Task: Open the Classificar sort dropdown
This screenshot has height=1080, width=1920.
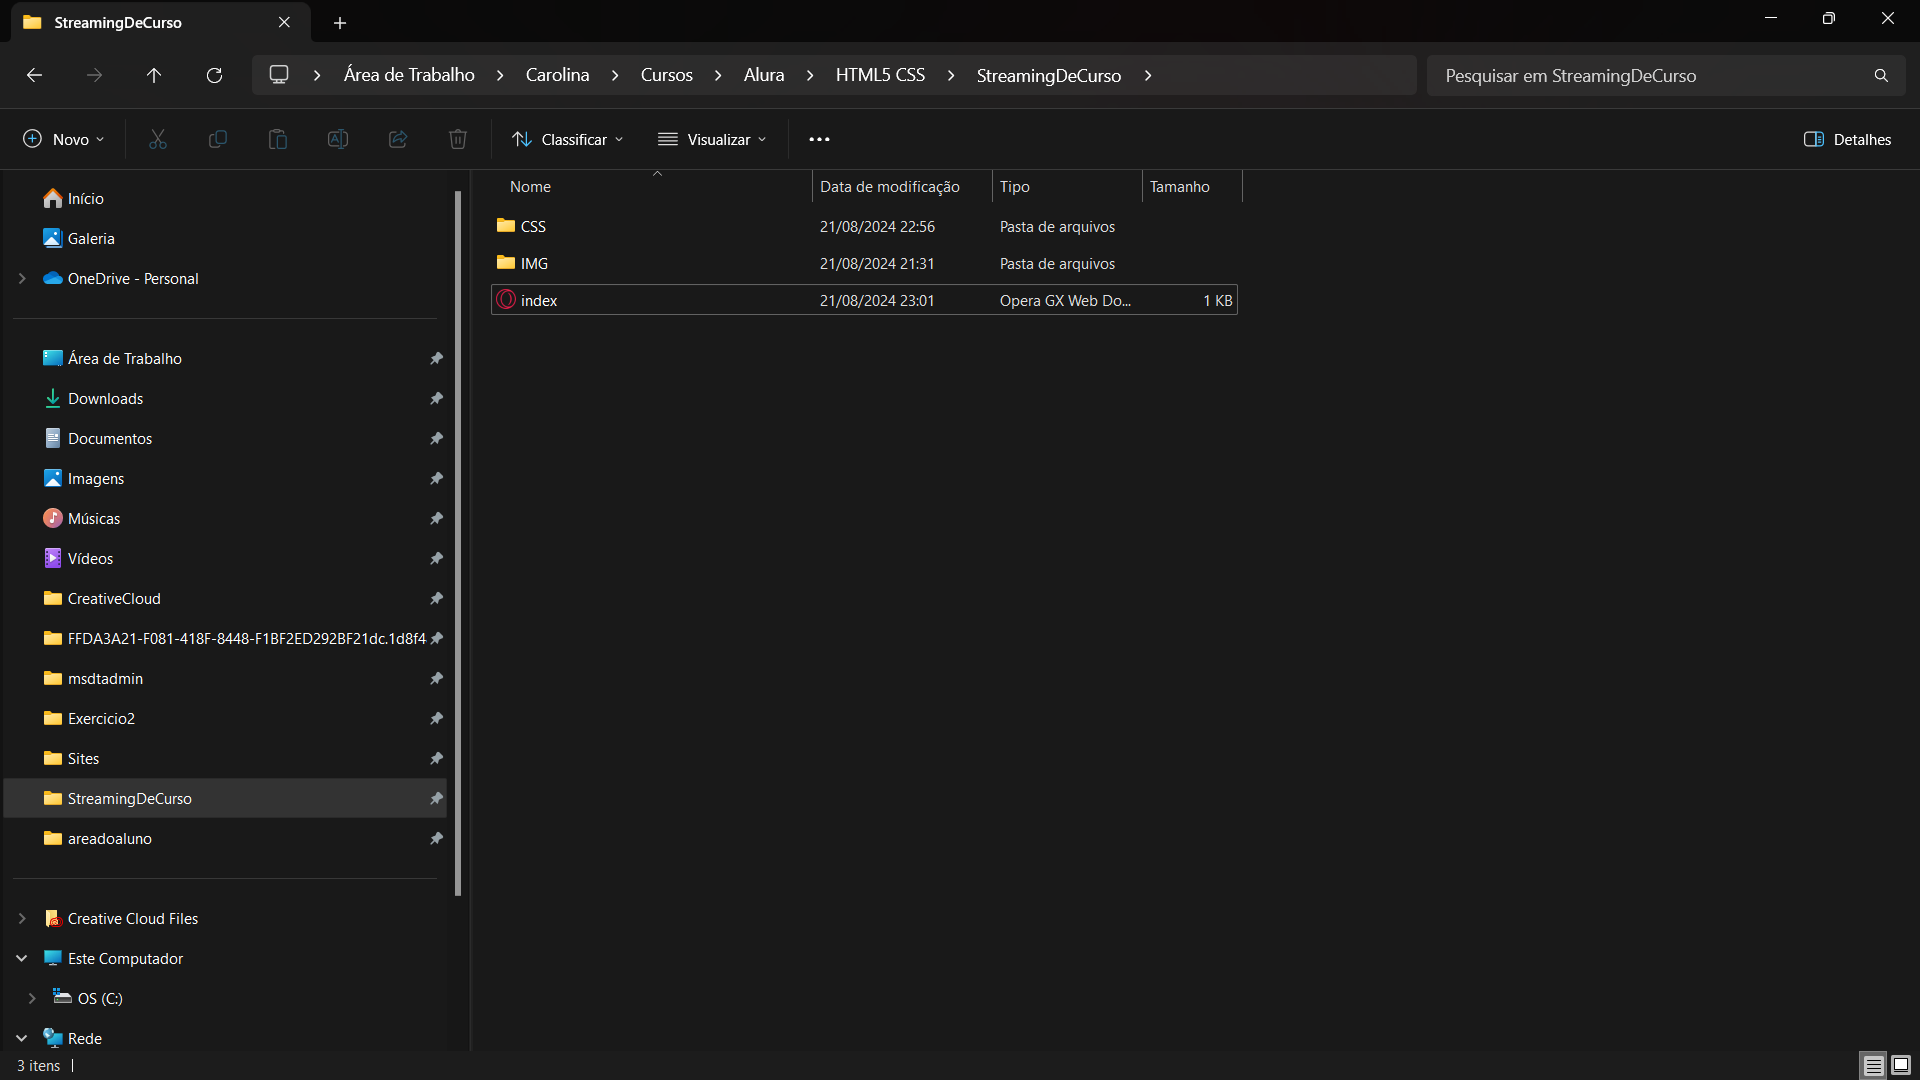Action: point(567,139)
